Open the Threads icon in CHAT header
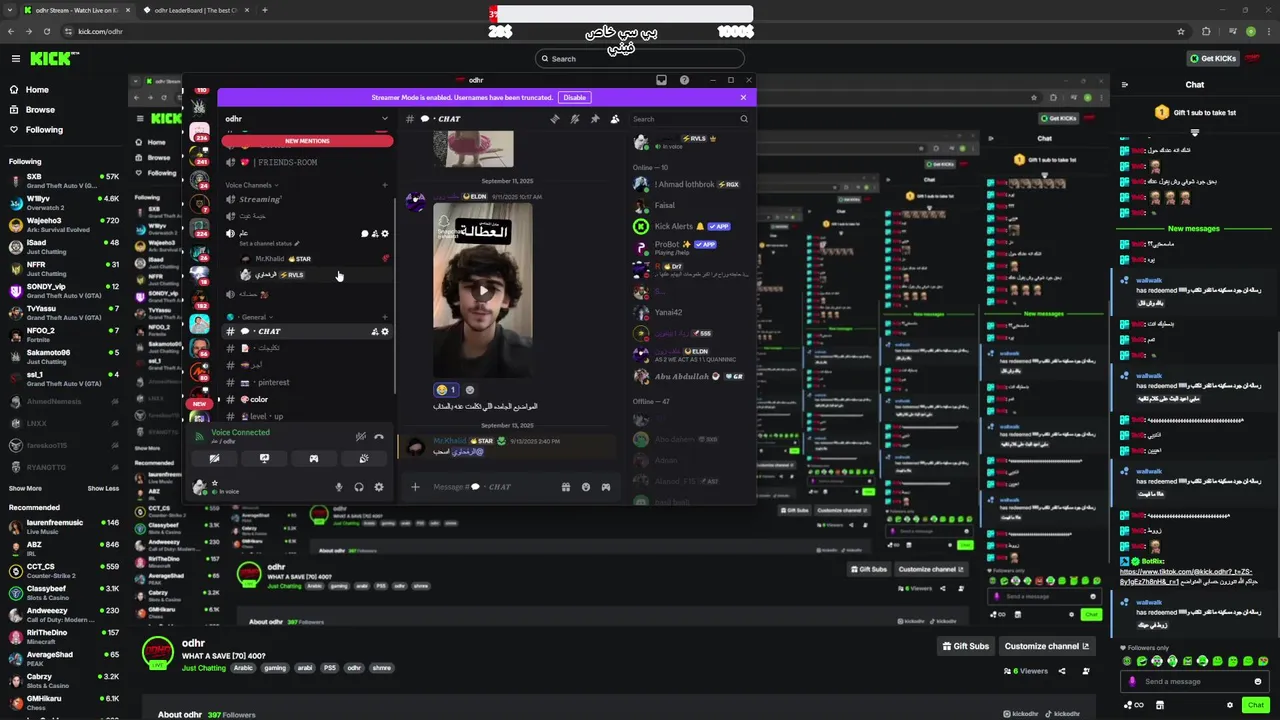Viewport: 1280px width, 720px height. 555,119
